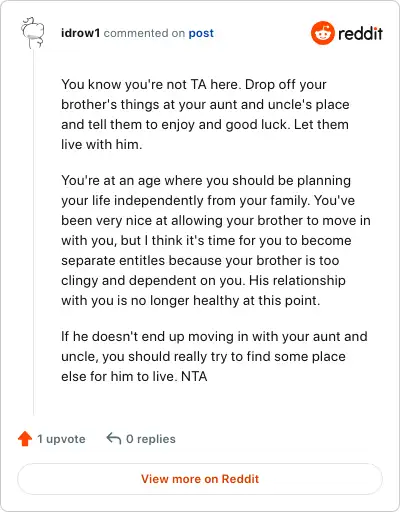400x512 pixels.
Task: Click the orange Reddit Snoo logo
Action: pyautogui.click(x=323, y=33)
